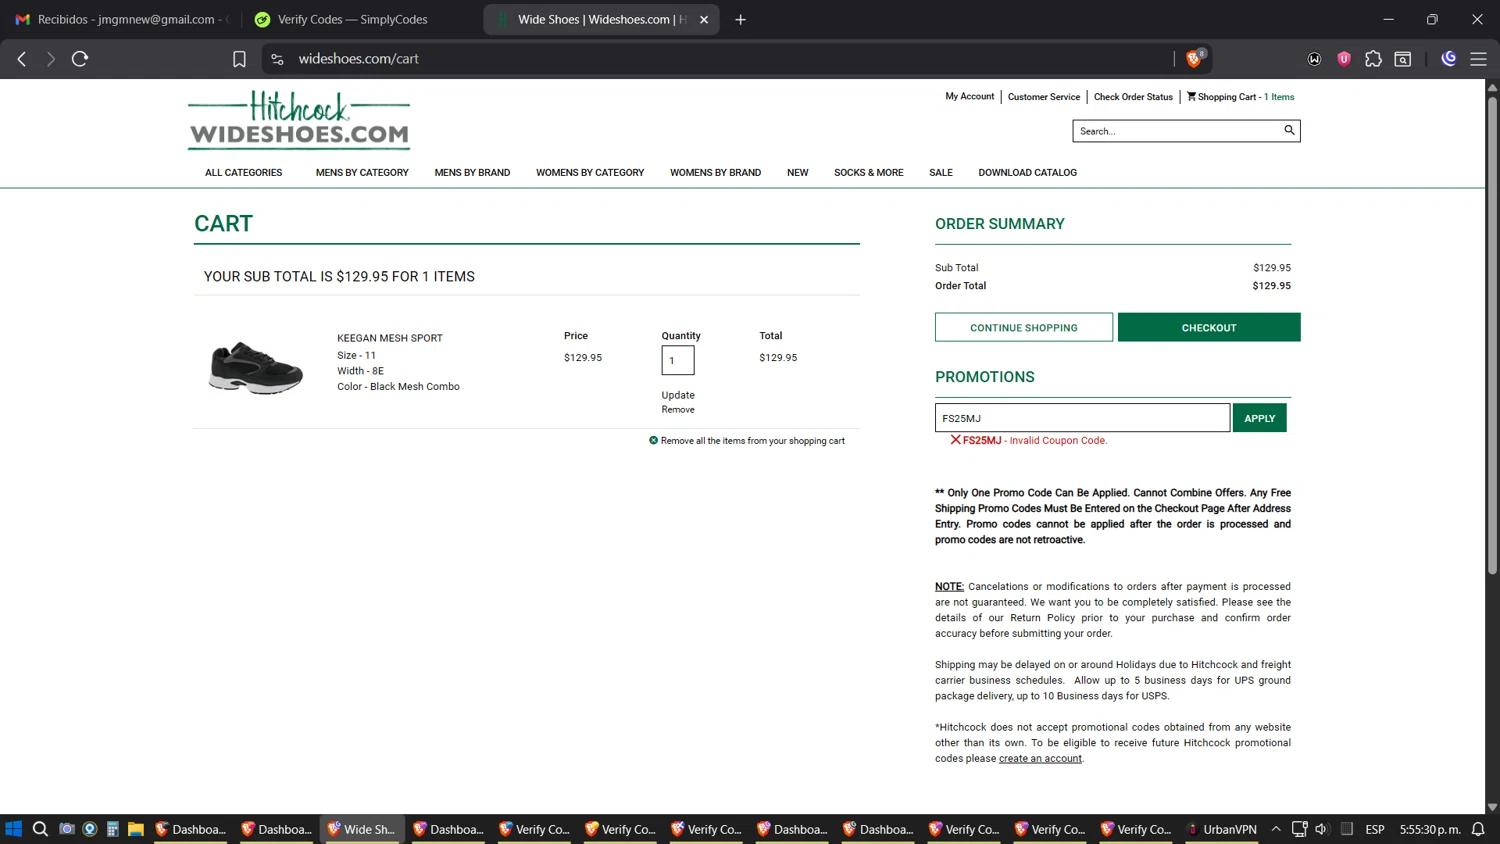The width and height of the screenshot is (1500, 844).
Task: Open UrbanVPN taskbar item
Action: tap(1221, 829)
